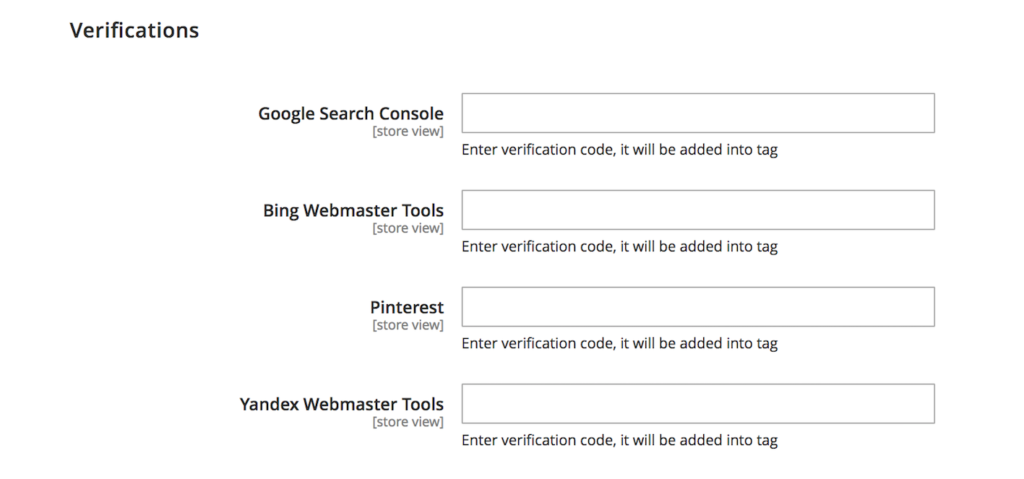
Task: Click the Google Search Console verification input
Action: [698, 113]
